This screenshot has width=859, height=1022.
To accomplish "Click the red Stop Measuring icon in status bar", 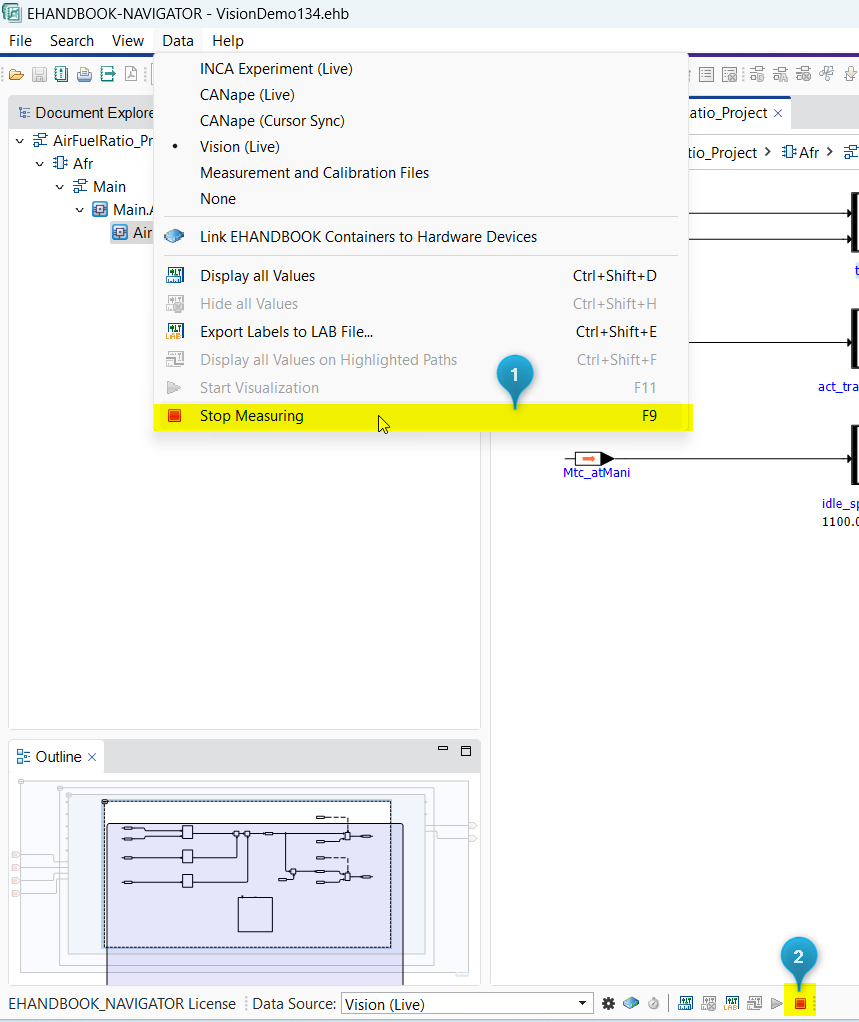I will click(x=800, y=1003).
